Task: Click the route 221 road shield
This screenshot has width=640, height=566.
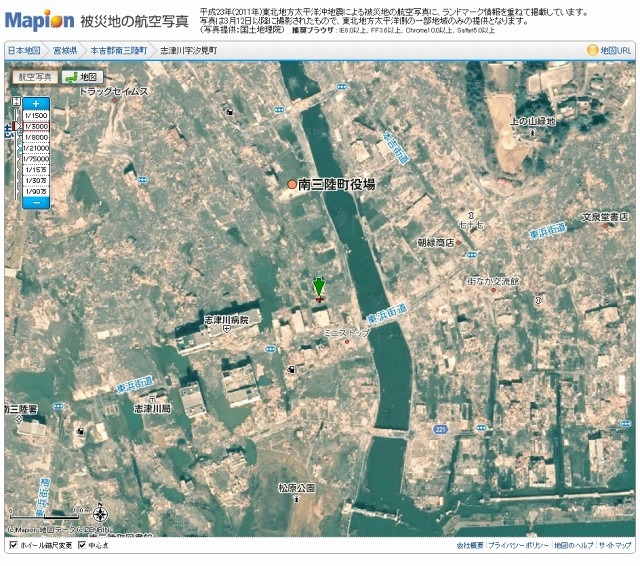Action: (x=440, y=429)
